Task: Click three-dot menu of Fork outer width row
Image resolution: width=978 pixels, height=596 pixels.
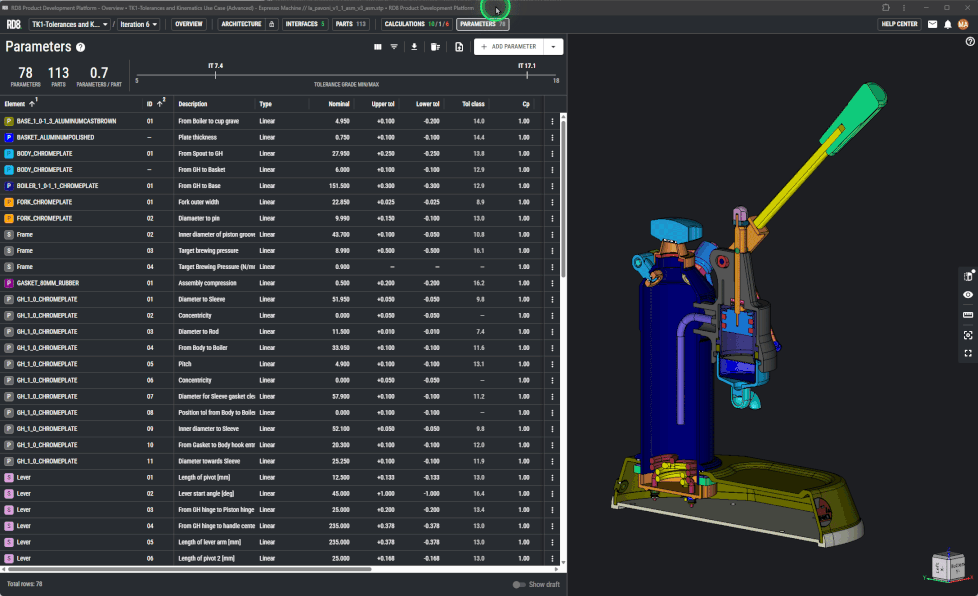Action: coord(552,203)
